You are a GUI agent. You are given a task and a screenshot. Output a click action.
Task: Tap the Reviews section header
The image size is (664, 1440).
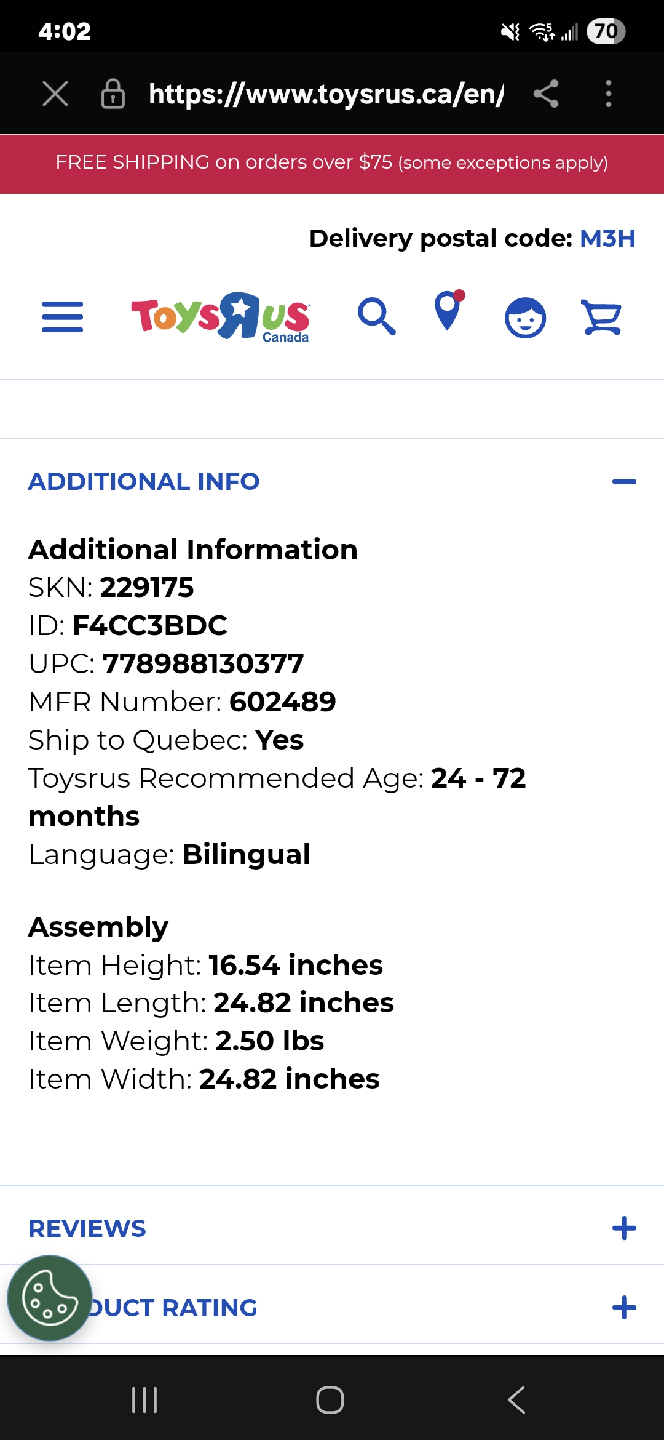(87, 1229)
